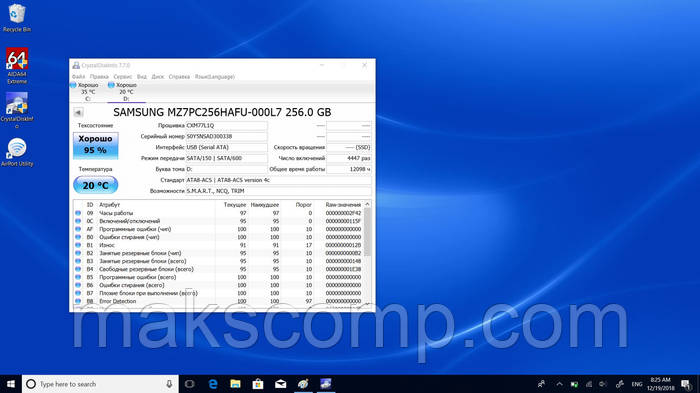The width and height of the screenshot is (700, 393).
Task: Click the Type here to search box
Action: click(x=100, y=384)
